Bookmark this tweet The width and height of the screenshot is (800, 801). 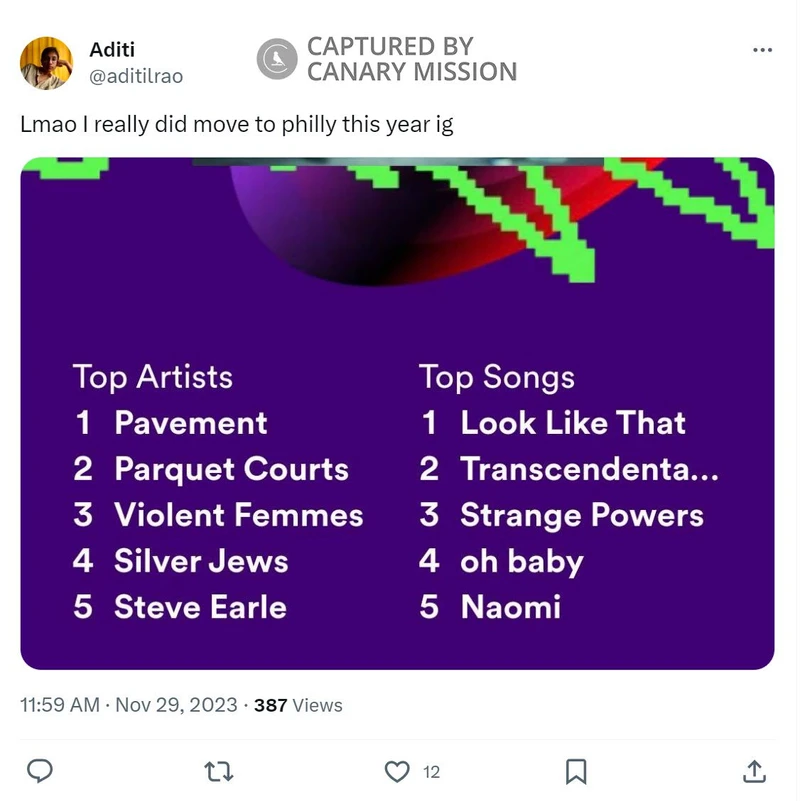pos(576,771)
